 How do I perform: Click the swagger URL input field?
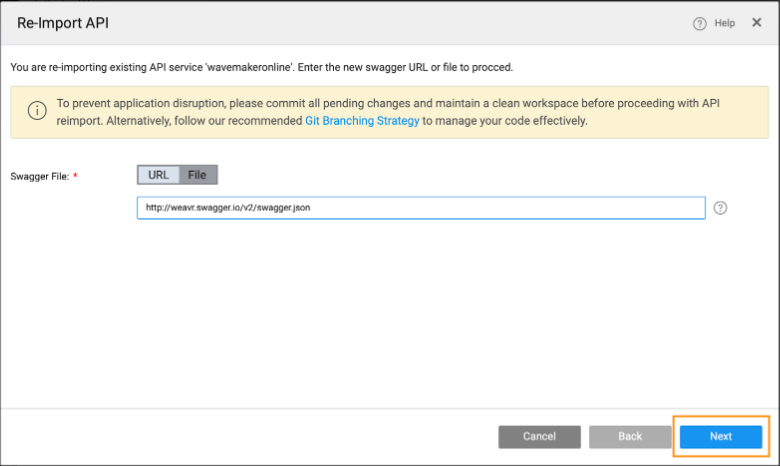[x=420, y=208]
